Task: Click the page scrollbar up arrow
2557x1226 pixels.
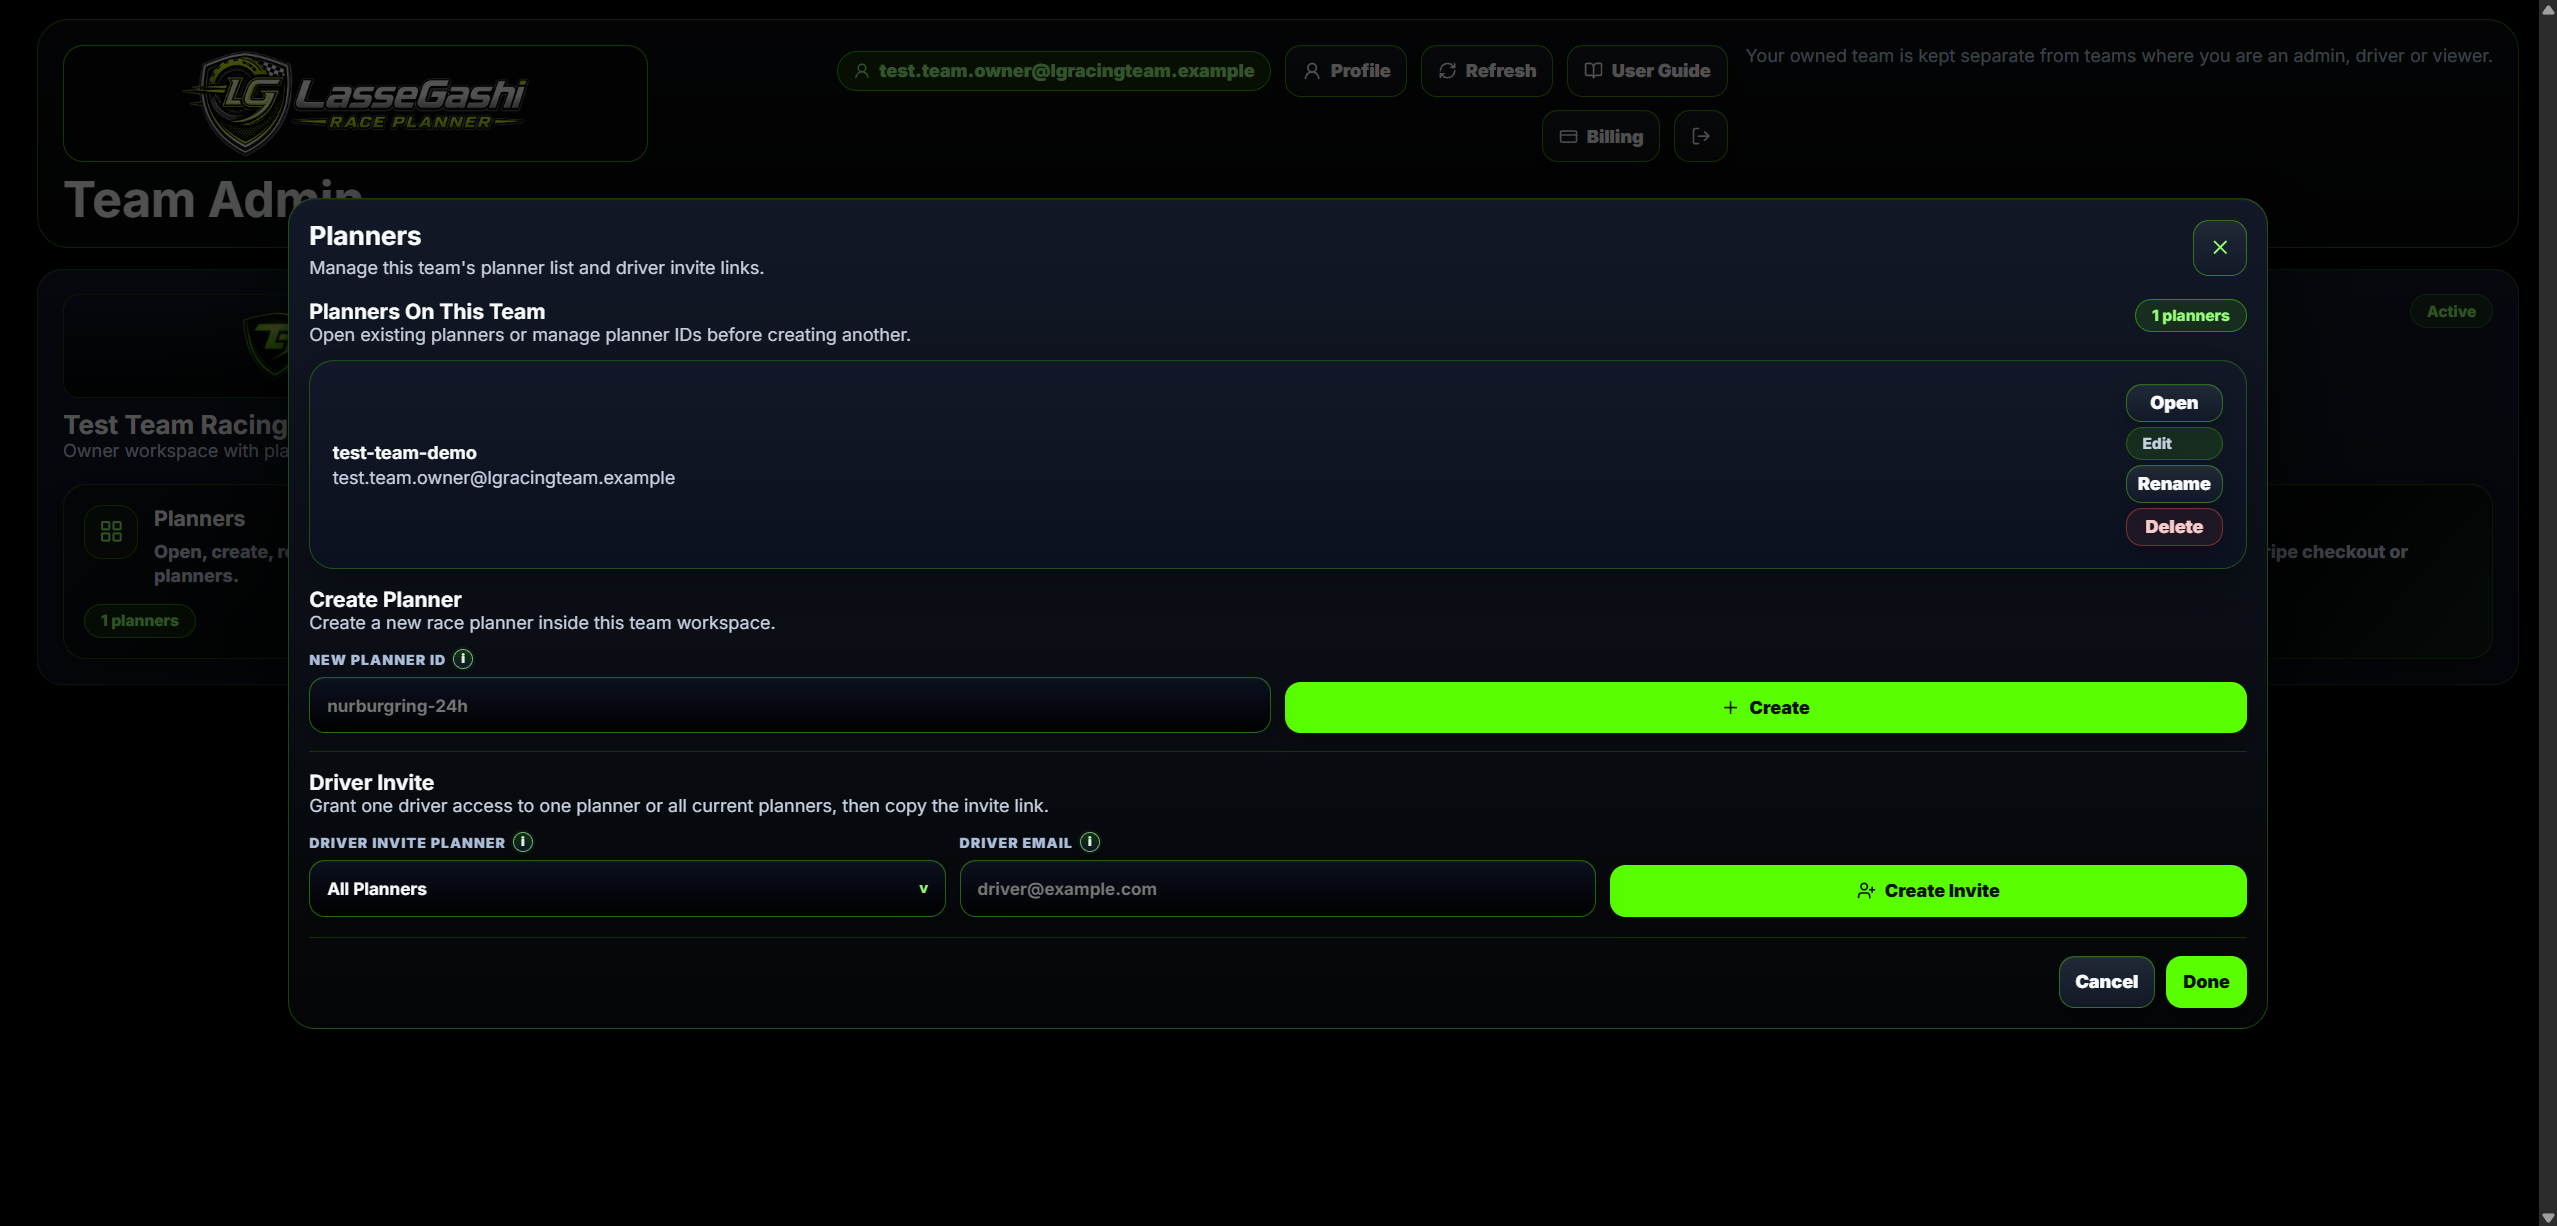Action: 2547,8
